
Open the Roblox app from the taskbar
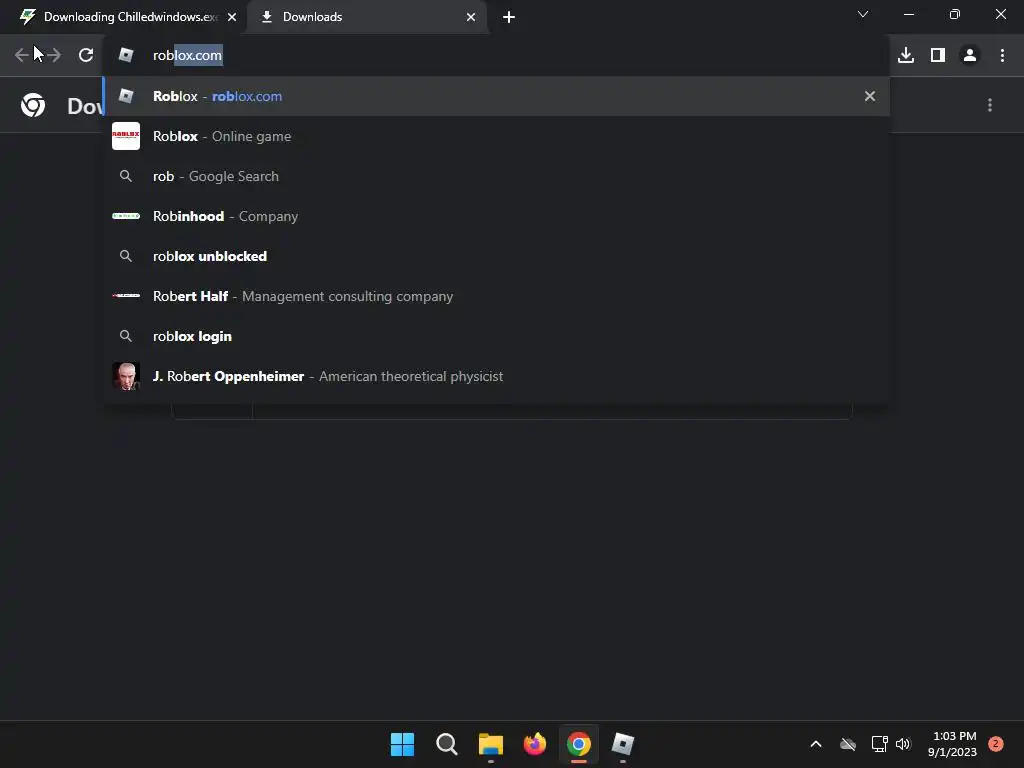pyautogui.click(x=623, y=744)
